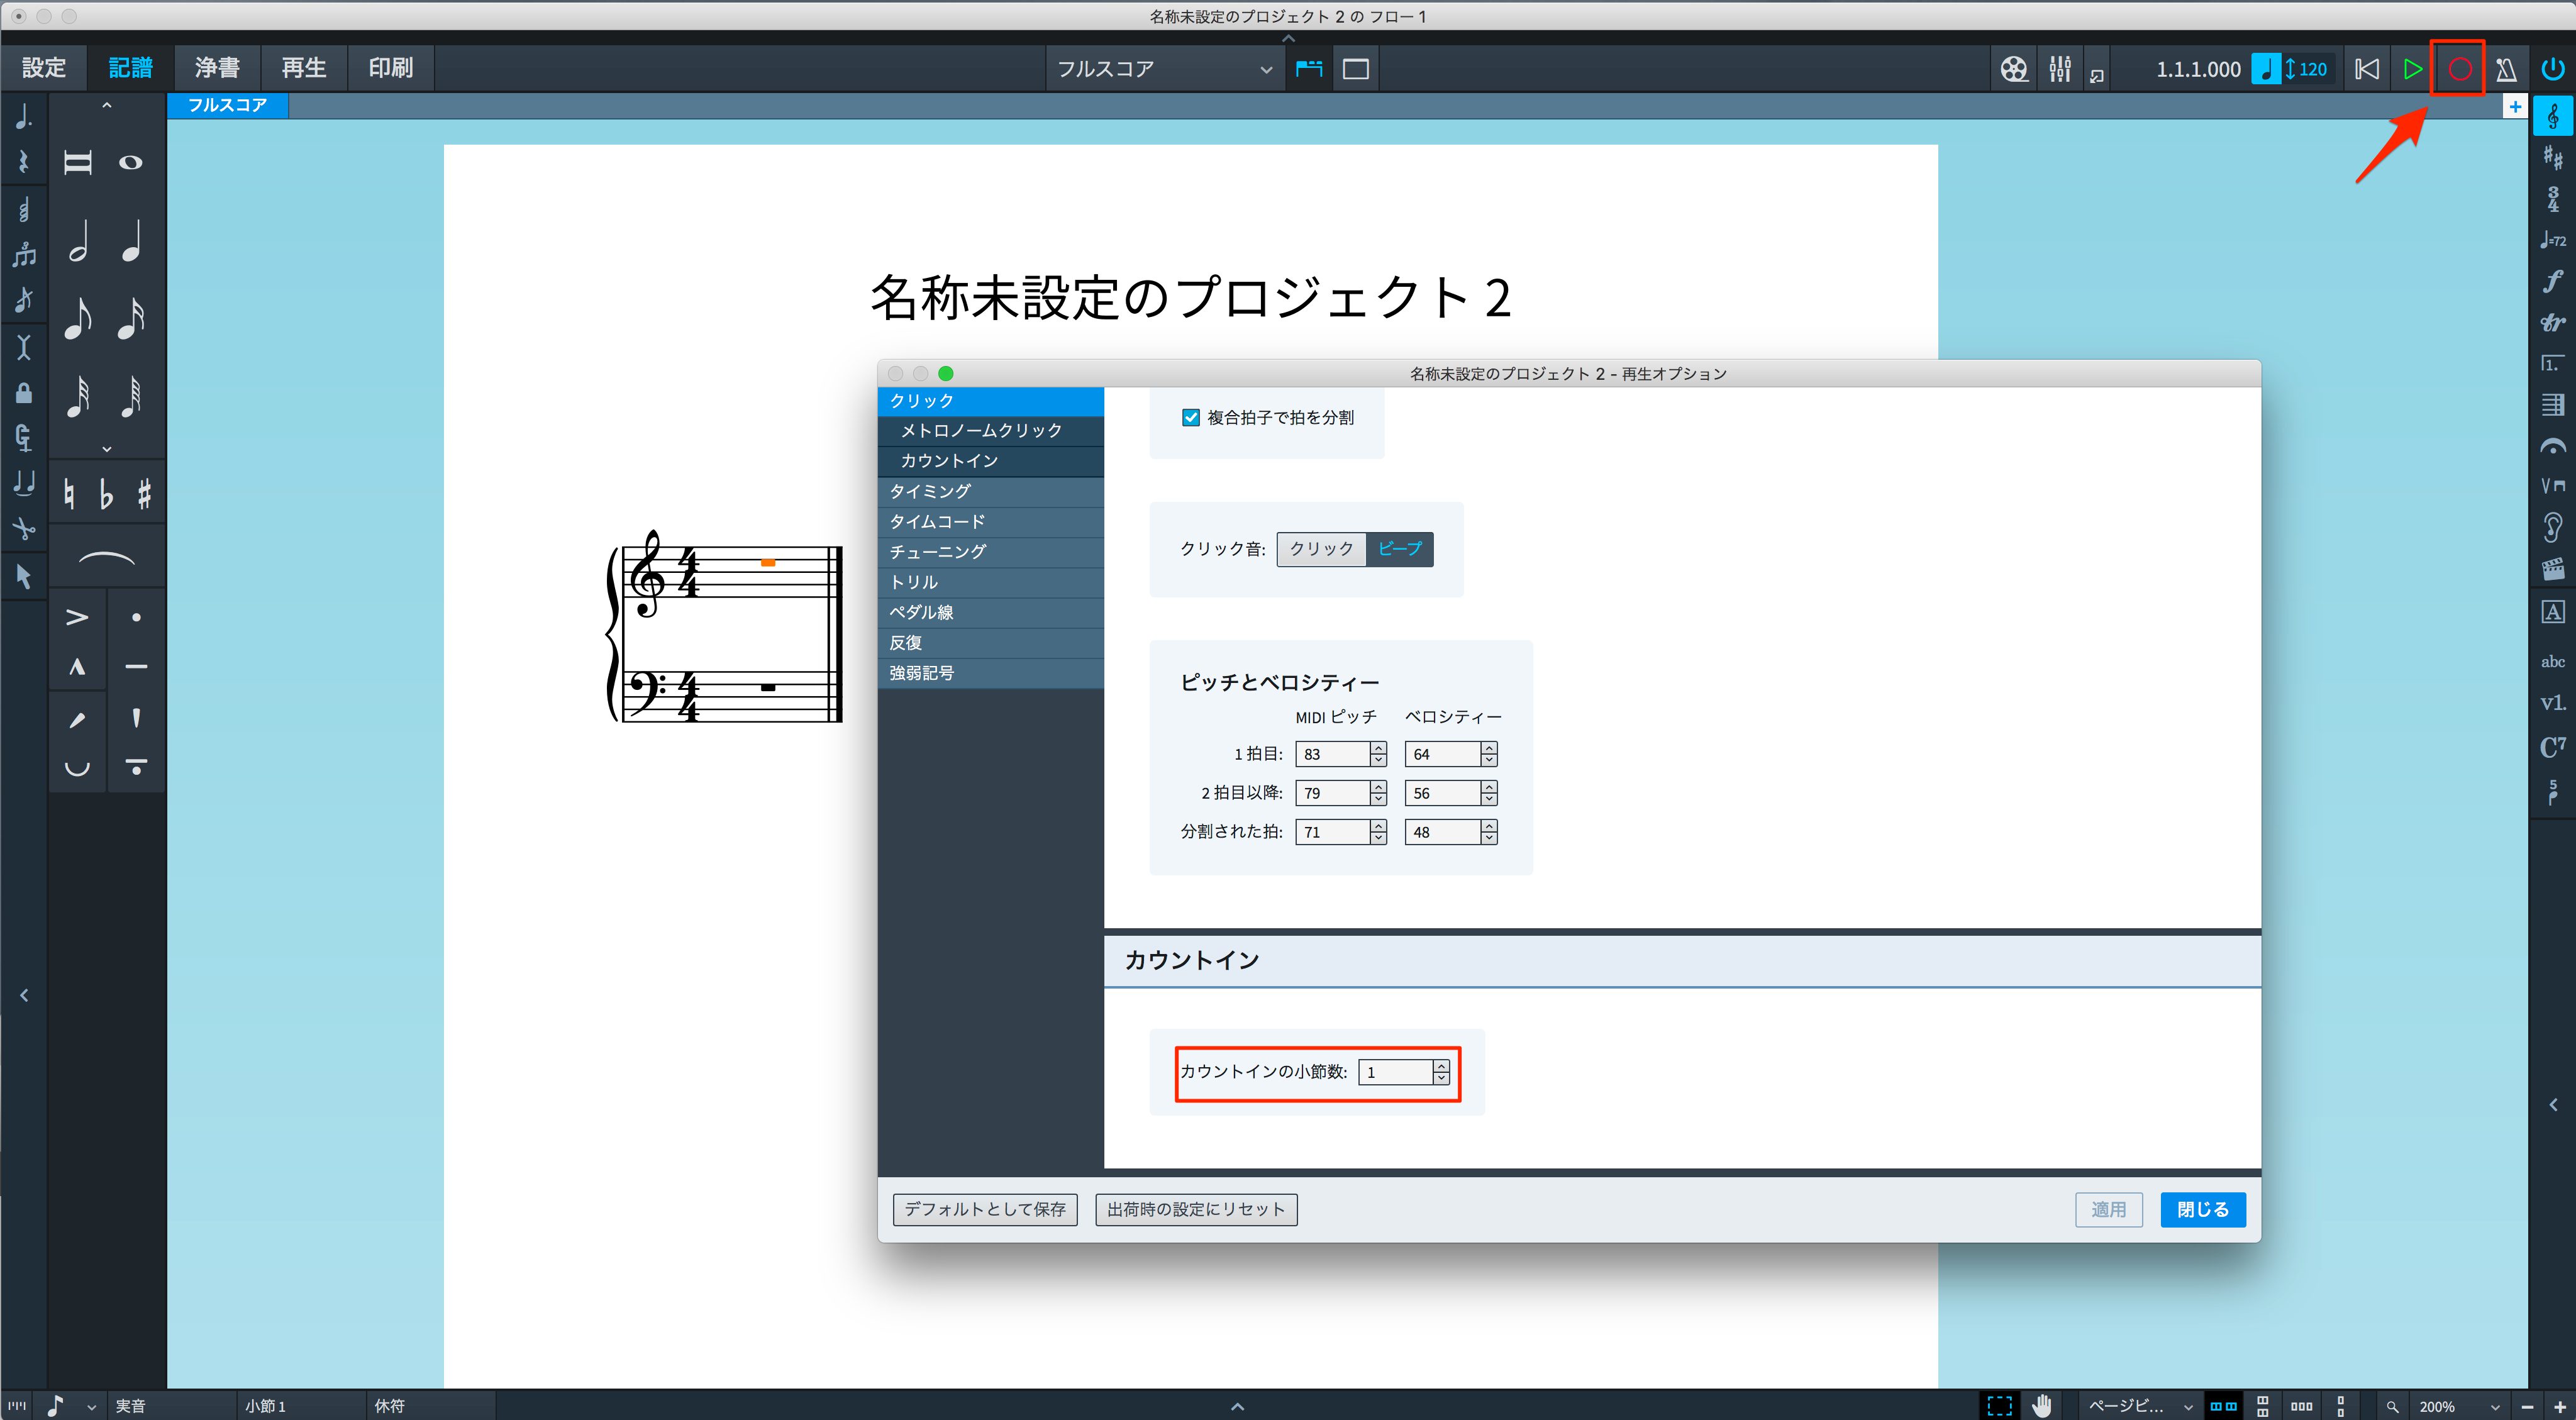Click デフォルトとして保存 button
The width and height of the screenshot is (2576, 1420).
[x=985, y=1209]
